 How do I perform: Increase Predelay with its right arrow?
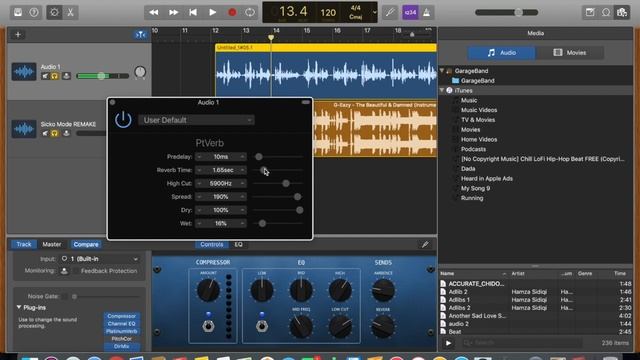[x=242, y=157]
